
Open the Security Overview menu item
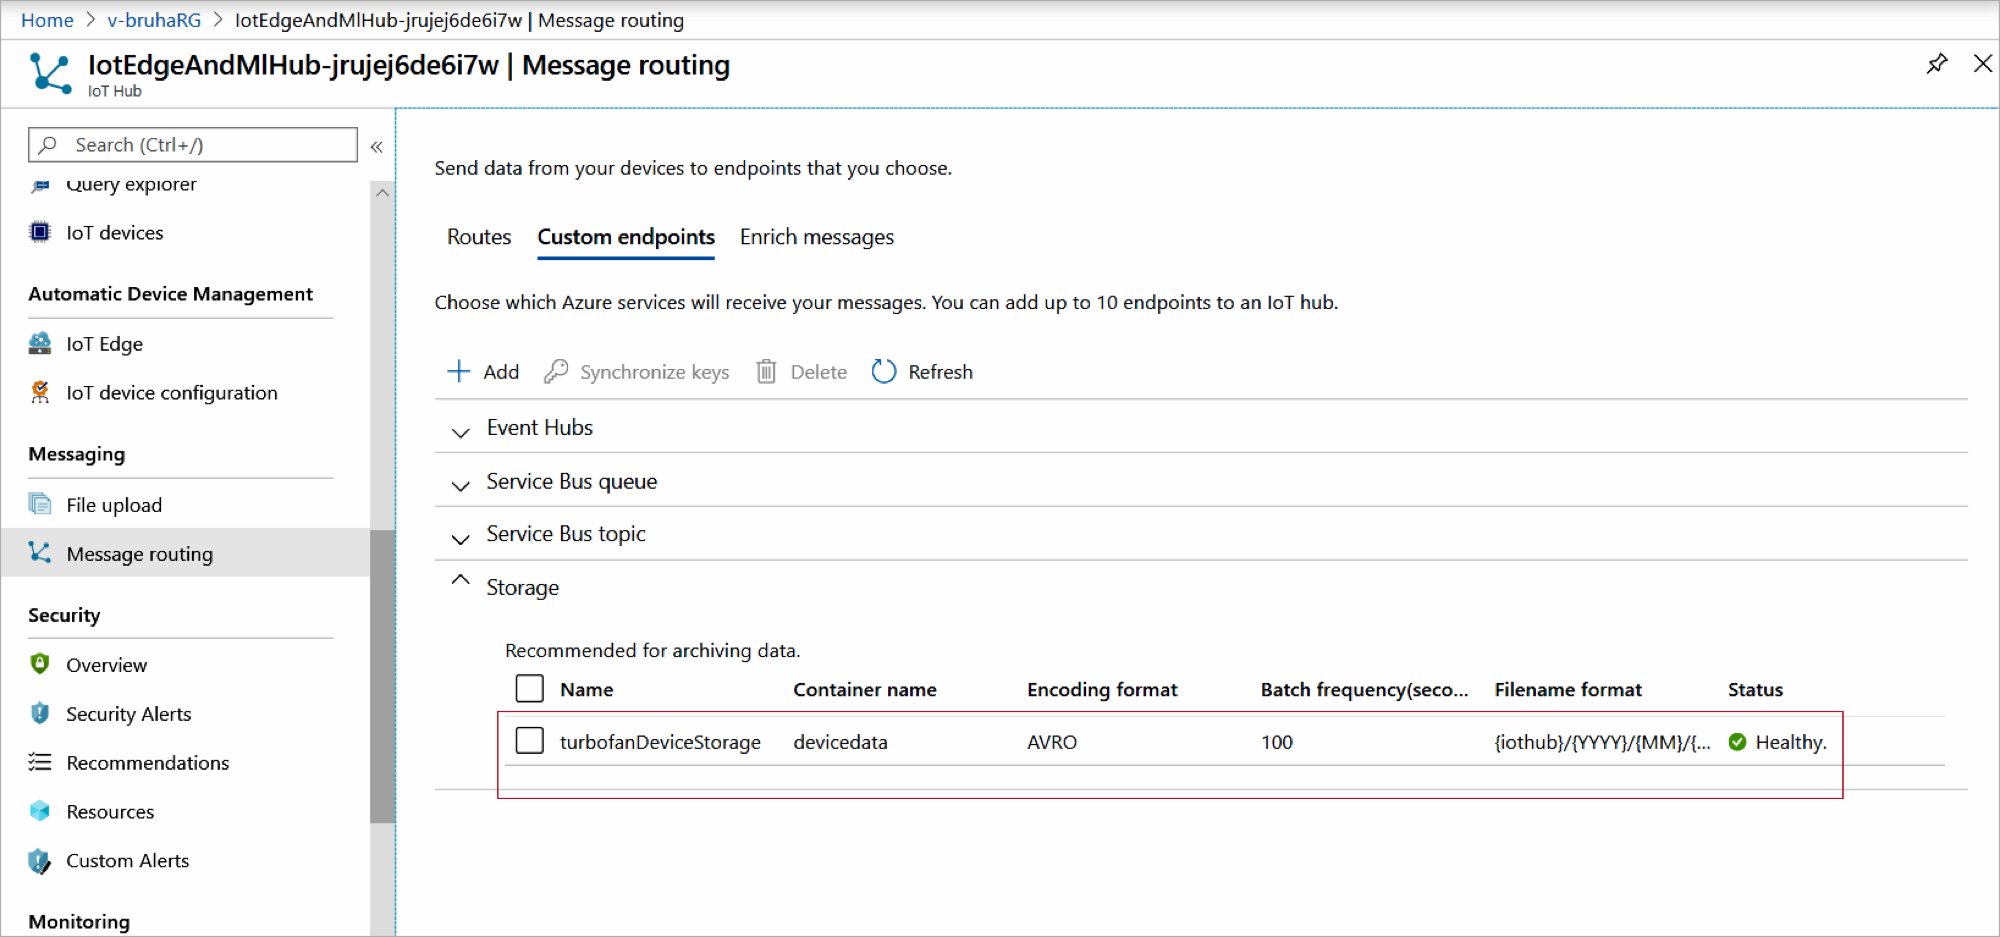click(x=107, y=665)
